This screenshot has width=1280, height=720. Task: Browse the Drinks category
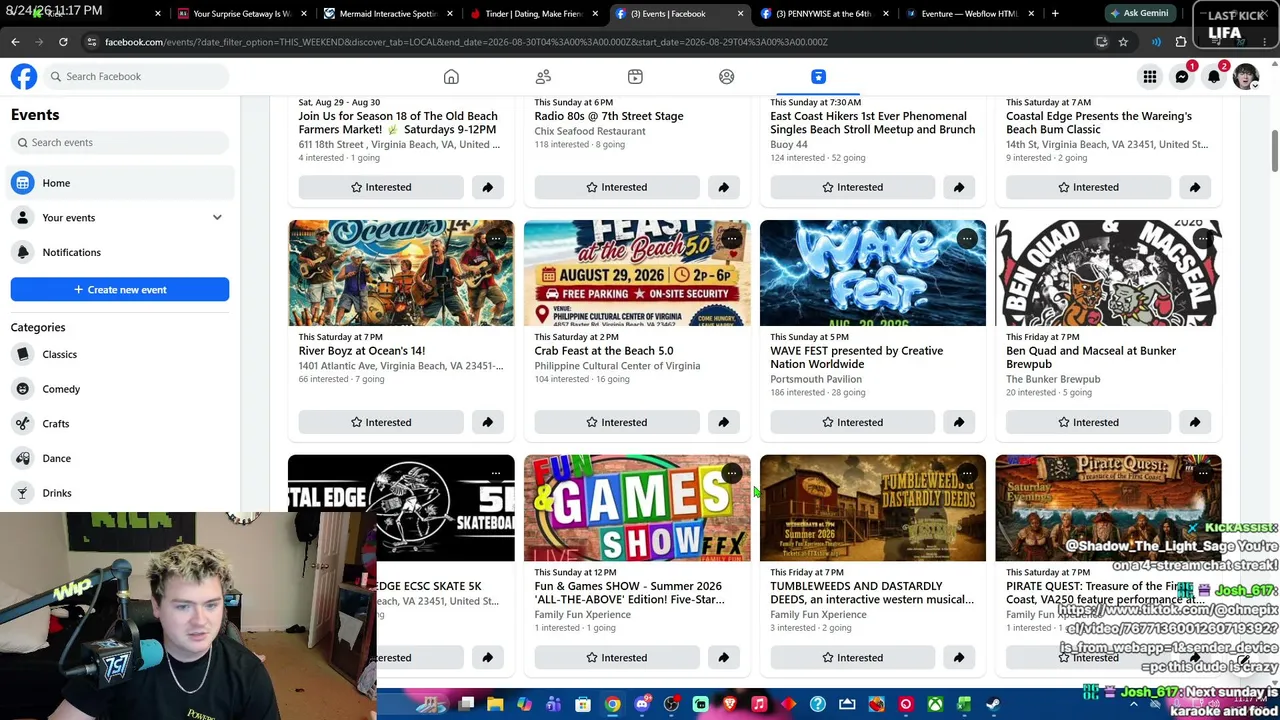click(x=120, y=493)
